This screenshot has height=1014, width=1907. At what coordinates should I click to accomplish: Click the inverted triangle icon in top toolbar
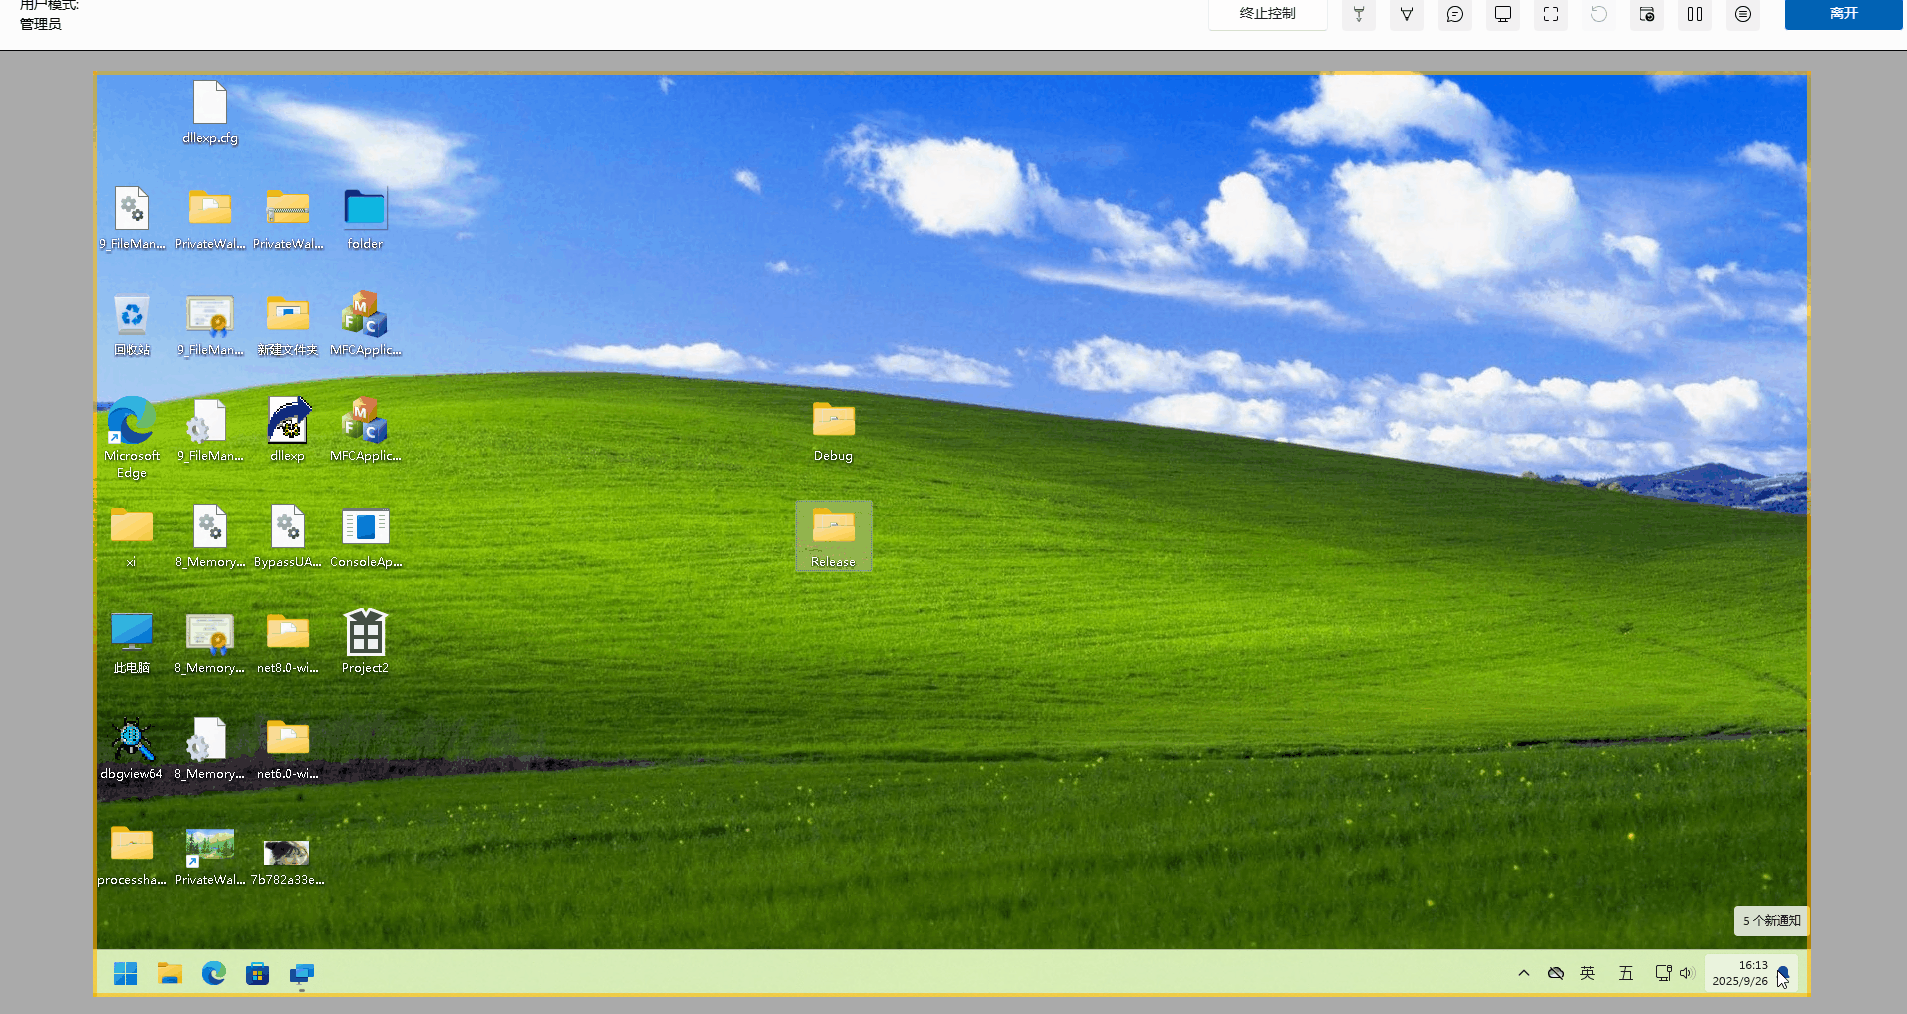[1407, 14]
